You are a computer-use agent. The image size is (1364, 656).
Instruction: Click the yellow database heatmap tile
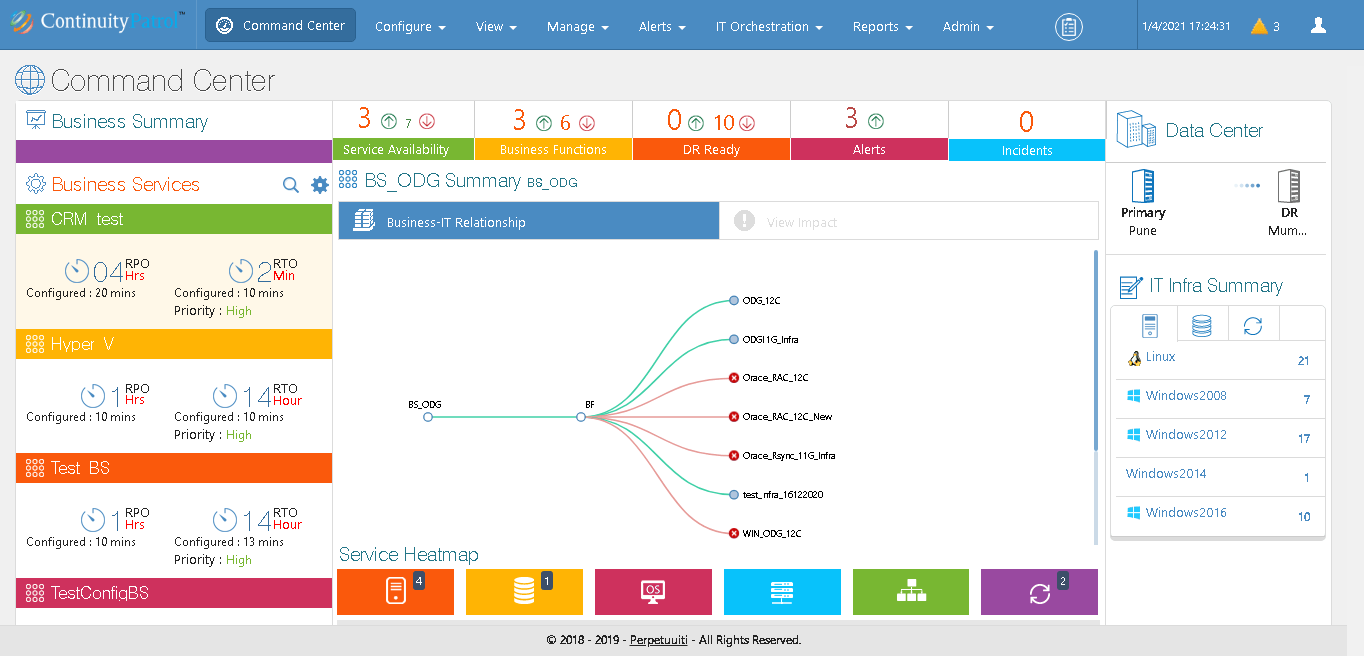click(x=524, y=592)
